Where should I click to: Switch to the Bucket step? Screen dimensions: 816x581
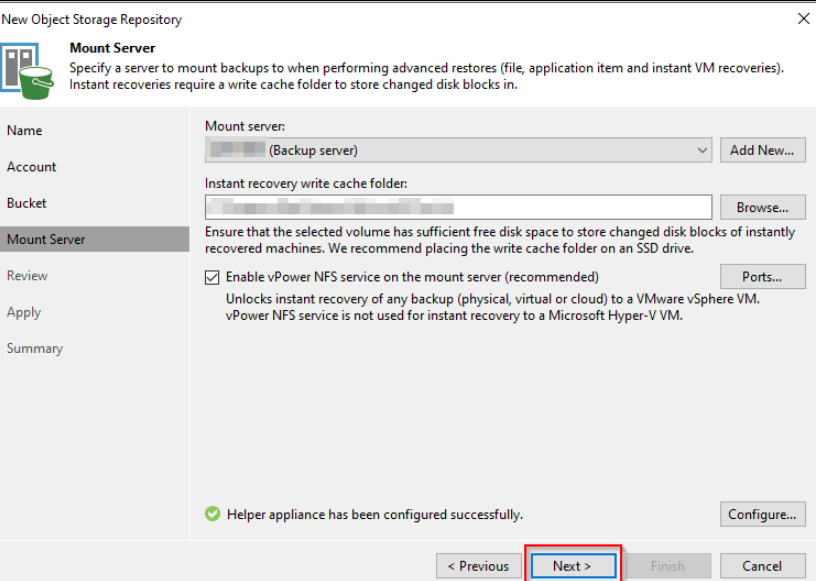27,203
